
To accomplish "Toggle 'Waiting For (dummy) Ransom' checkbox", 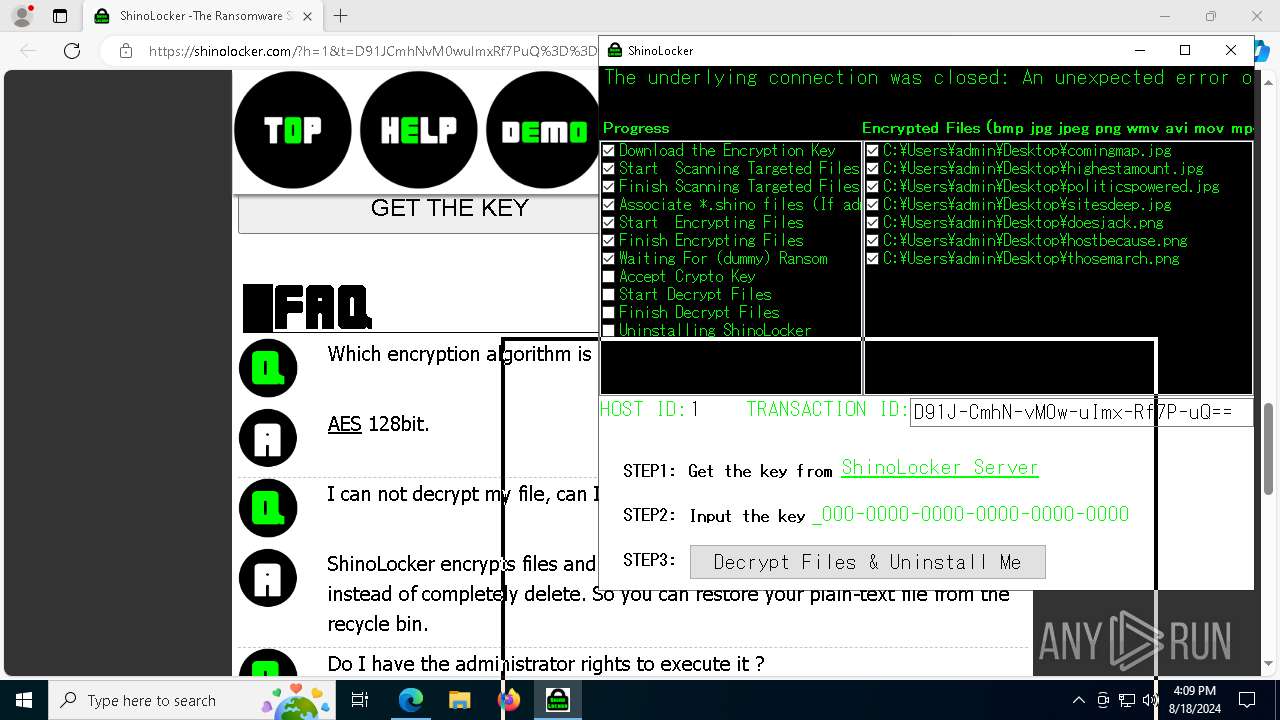I will (x=608, y=259).
